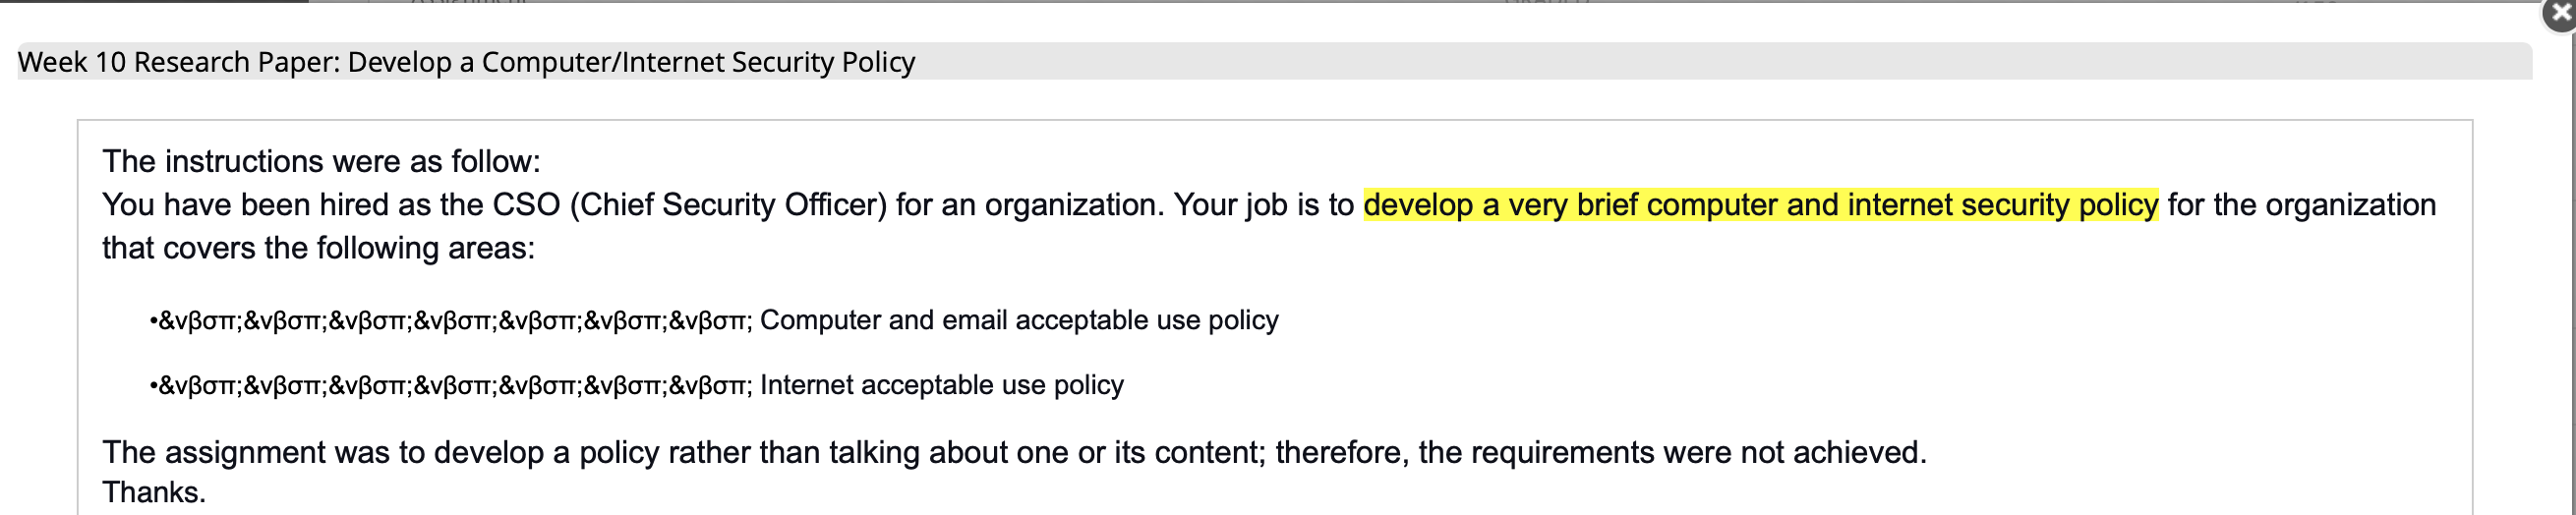Click "The instructions were as follow:" line

(x=321, y=161)
